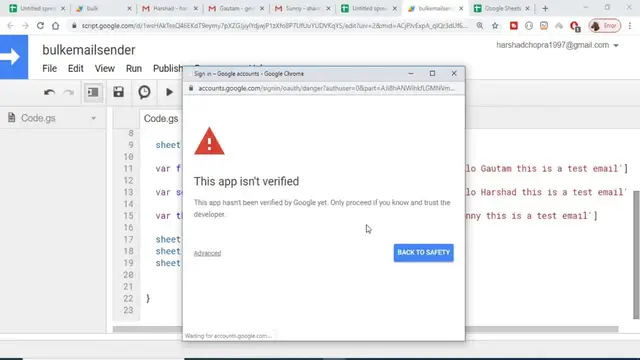Open the File menu

click(49, 69)
